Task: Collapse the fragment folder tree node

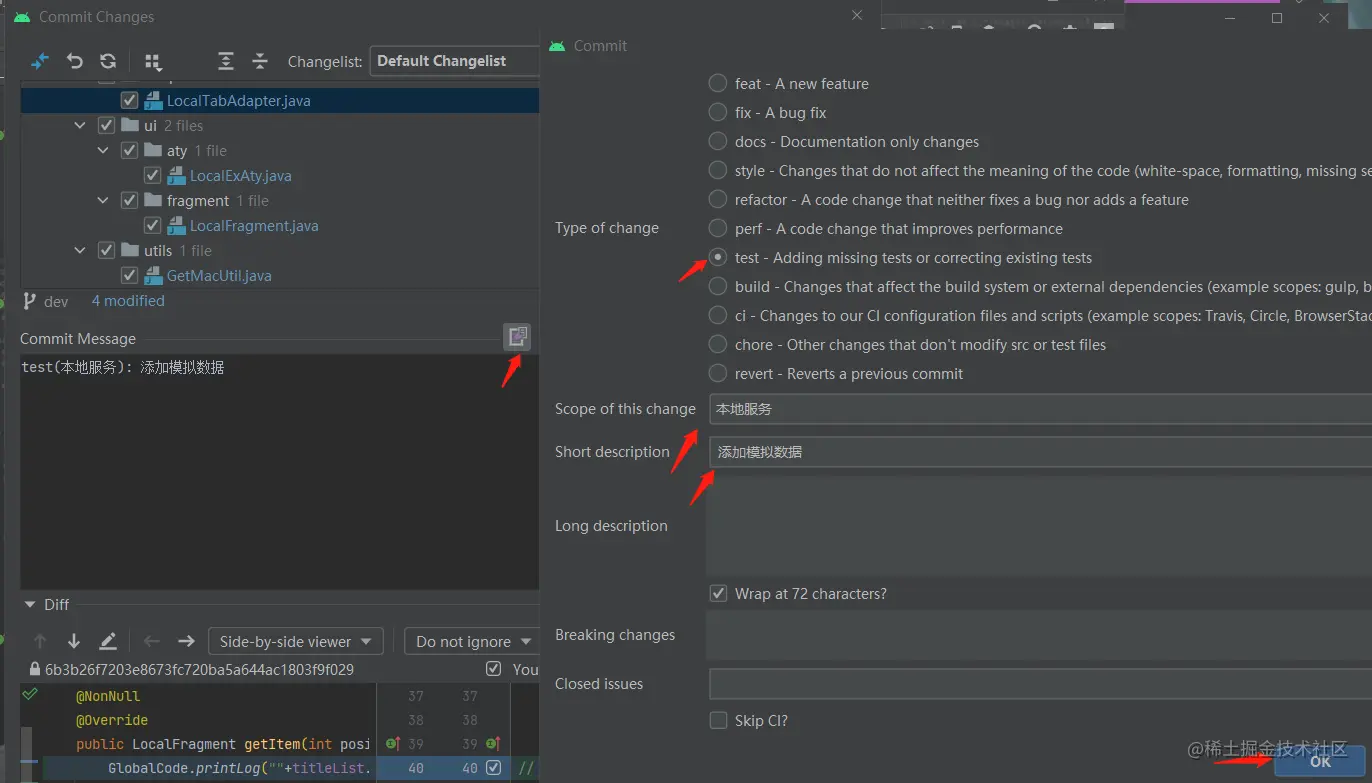Action: pos(103,201)
